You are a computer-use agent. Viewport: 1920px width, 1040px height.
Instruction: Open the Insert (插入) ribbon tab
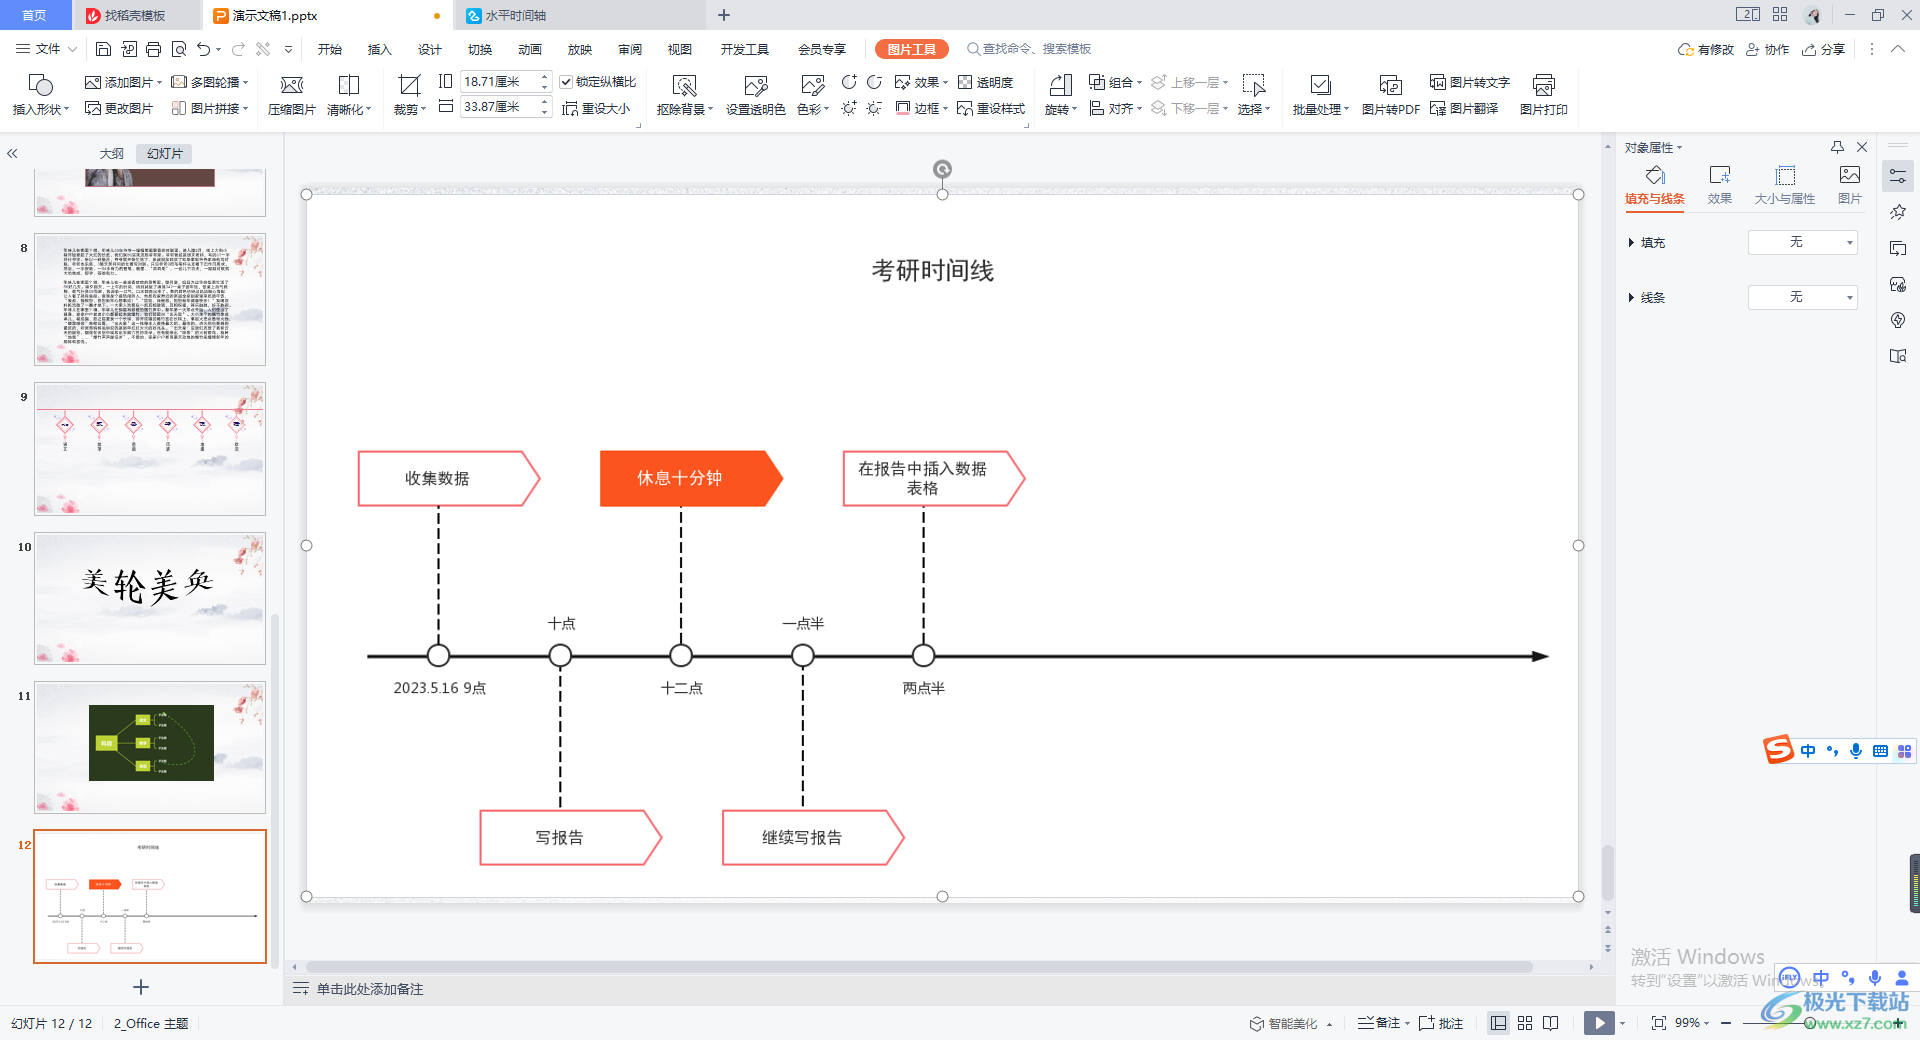click(x=379, y=49)
